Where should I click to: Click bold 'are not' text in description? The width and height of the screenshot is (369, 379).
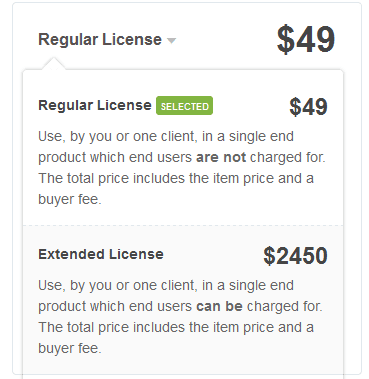point(221,157)
